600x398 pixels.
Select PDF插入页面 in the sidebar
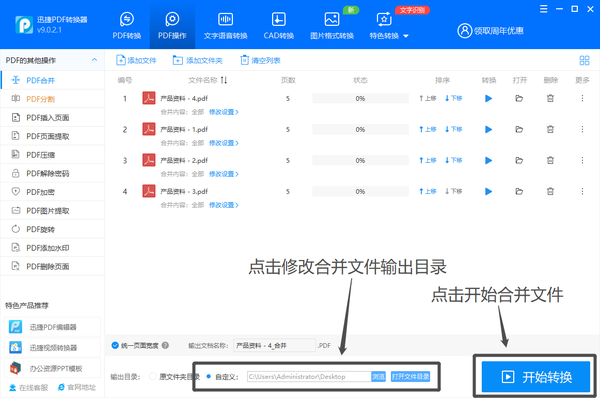click(x=52, y=117)
